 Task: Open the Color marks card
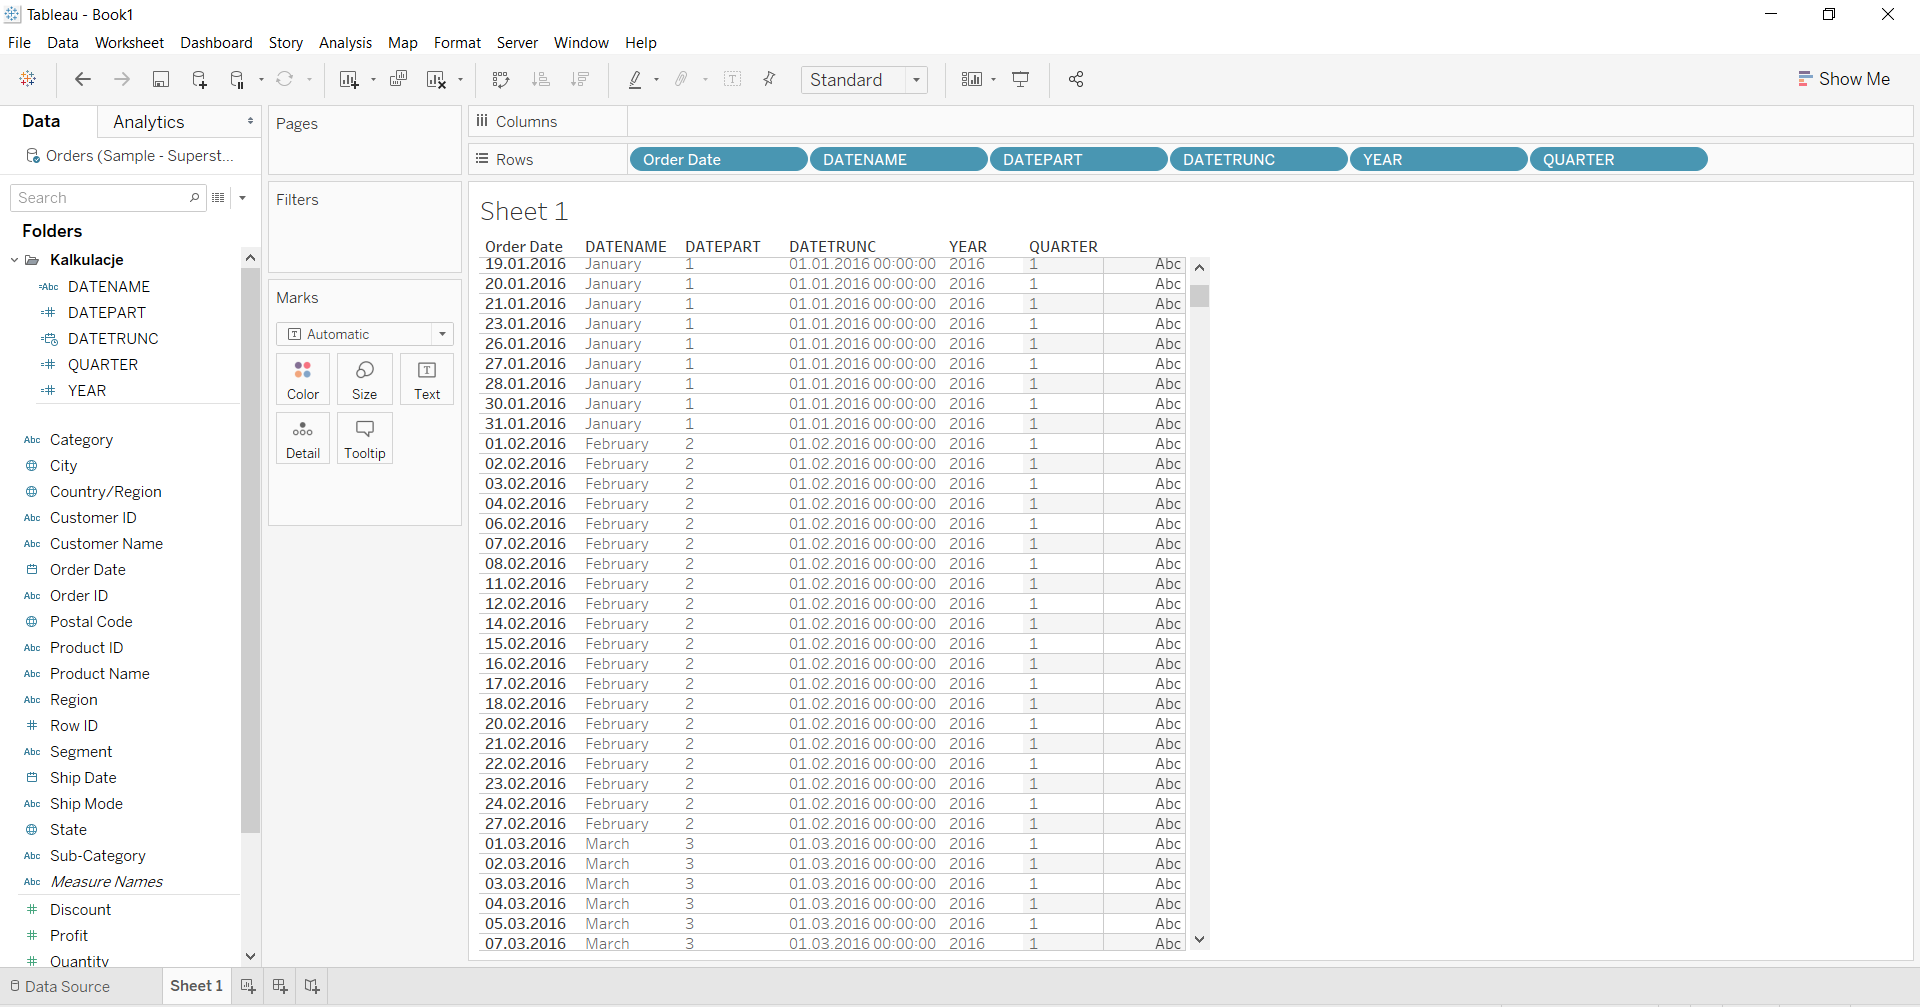pyautogui.click(x=303, y=379)
